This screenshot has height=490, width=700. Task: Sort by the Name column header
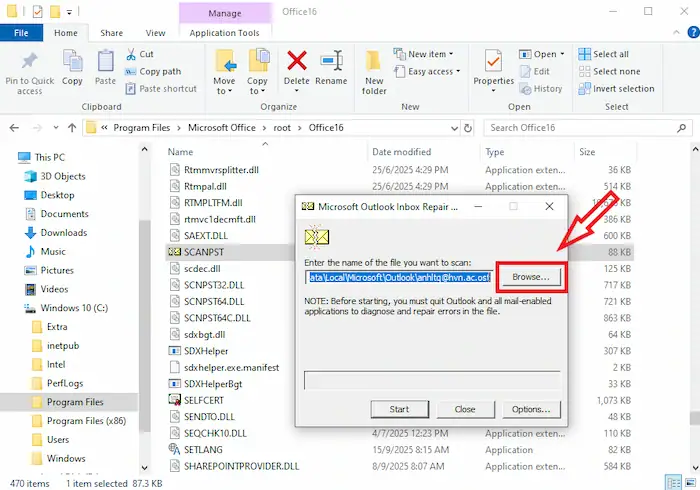coord(180,152)
